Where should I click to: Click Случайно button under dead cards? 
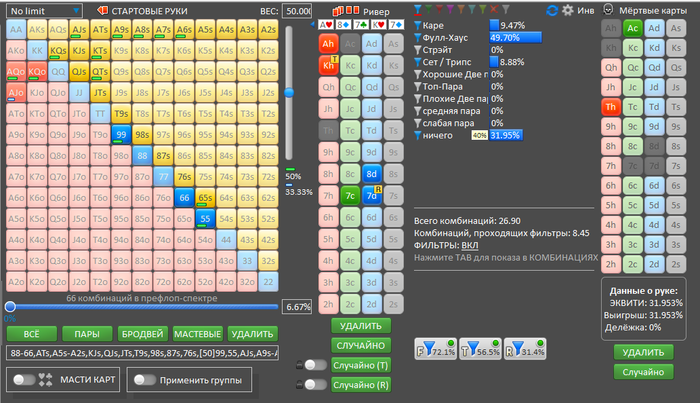643,372
